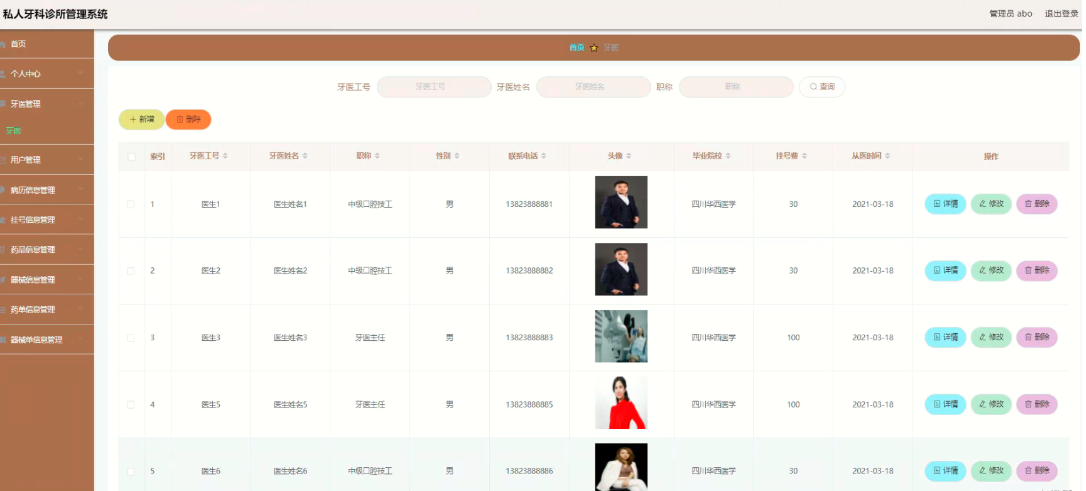The image size is (1086, 491).
Task: Expand the 器械信息管理 chevron
Action: (x=80, y=279)
